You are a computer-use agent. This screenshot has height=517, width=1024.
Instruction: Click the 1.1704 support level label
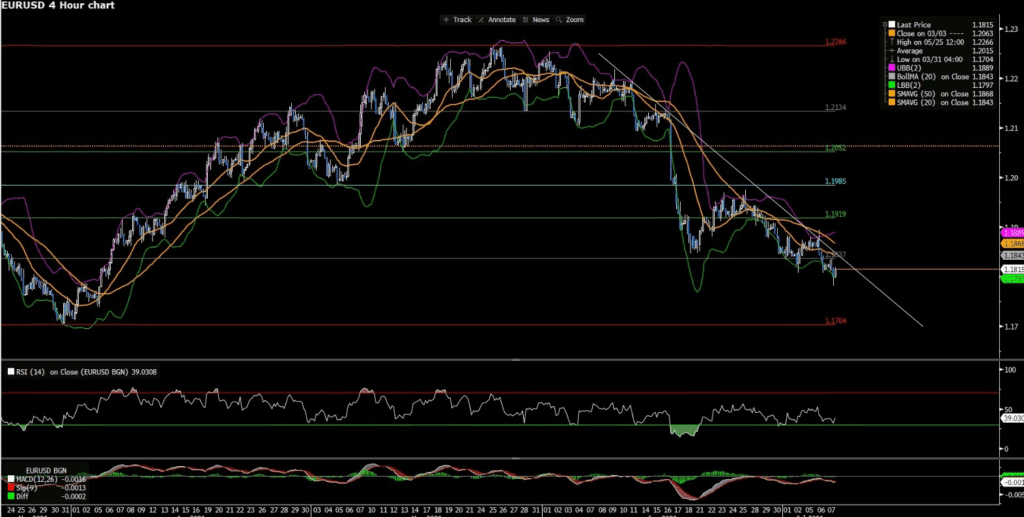(835, 321)
